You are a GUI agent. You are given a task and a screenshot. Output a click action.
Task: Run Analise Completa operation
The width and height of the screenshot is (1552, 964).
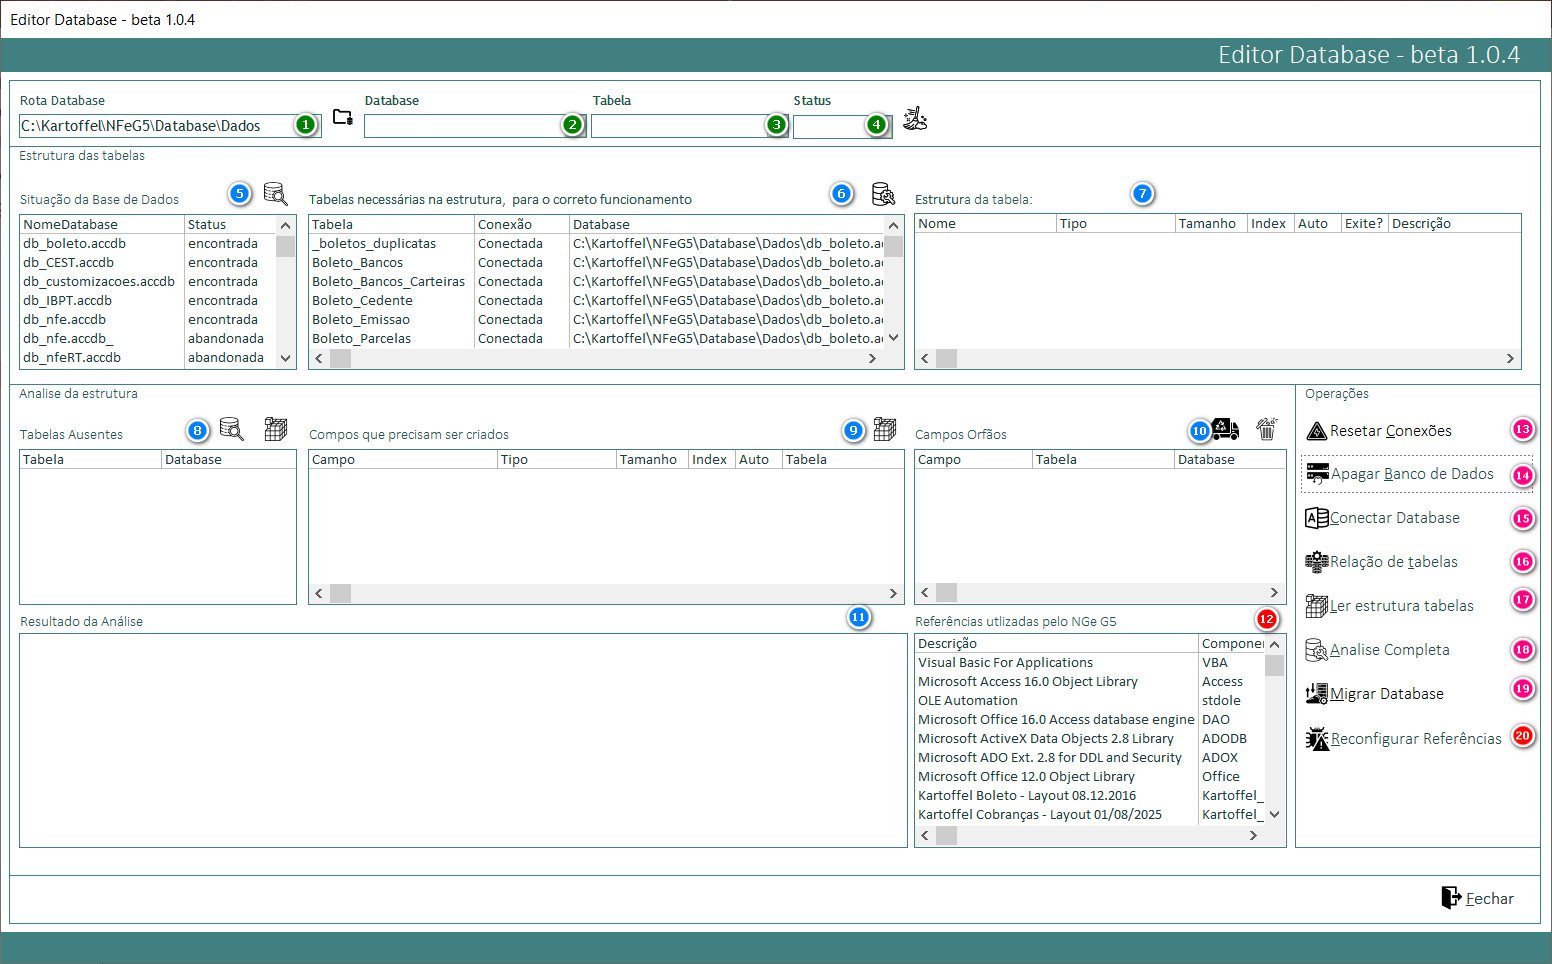(x=1389, y=650)
